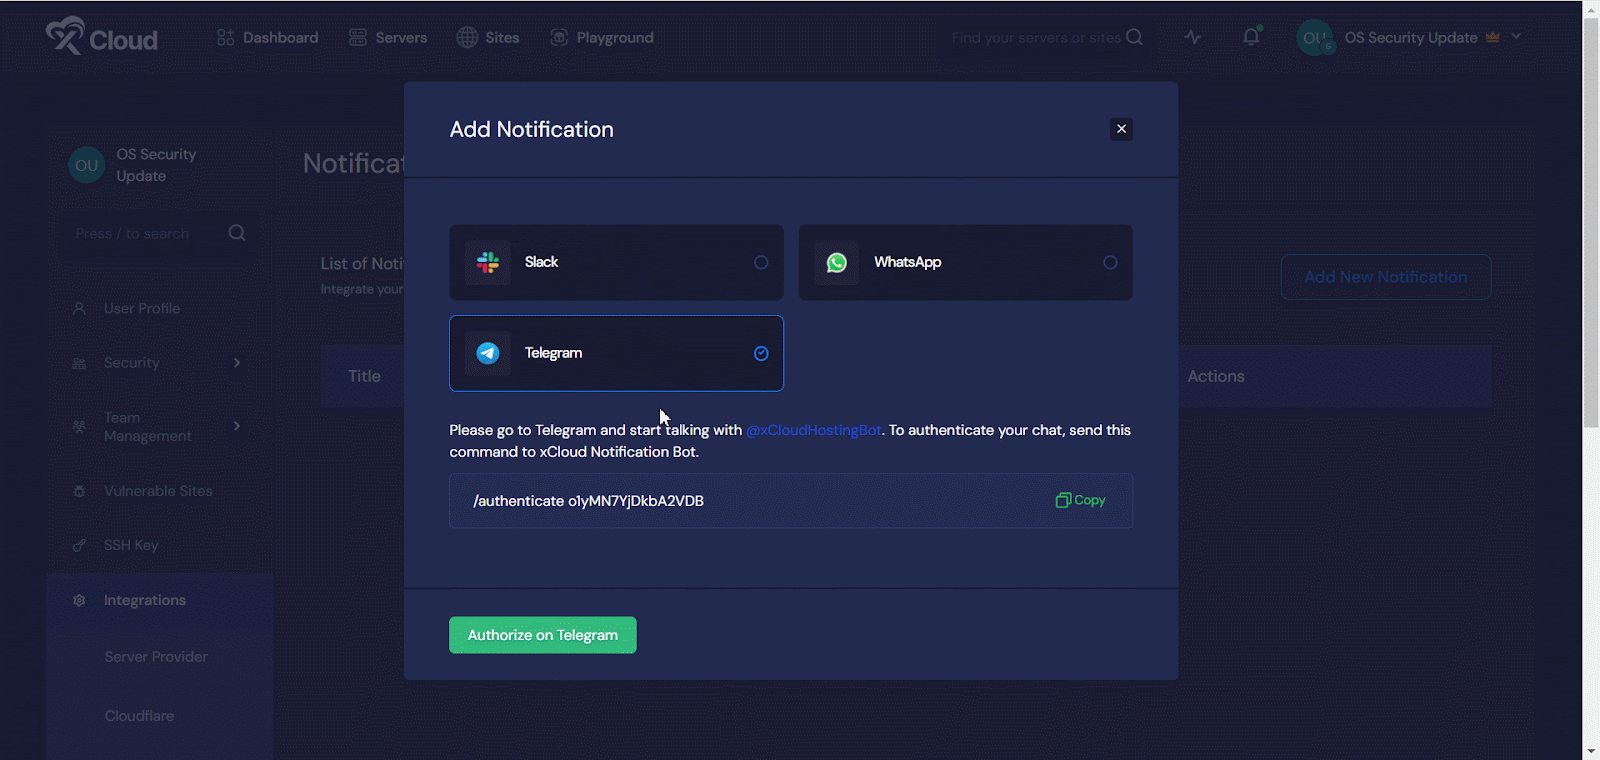Click the notifications bell icon
The image size is (1600, 760).
(x=1250, y=37)
